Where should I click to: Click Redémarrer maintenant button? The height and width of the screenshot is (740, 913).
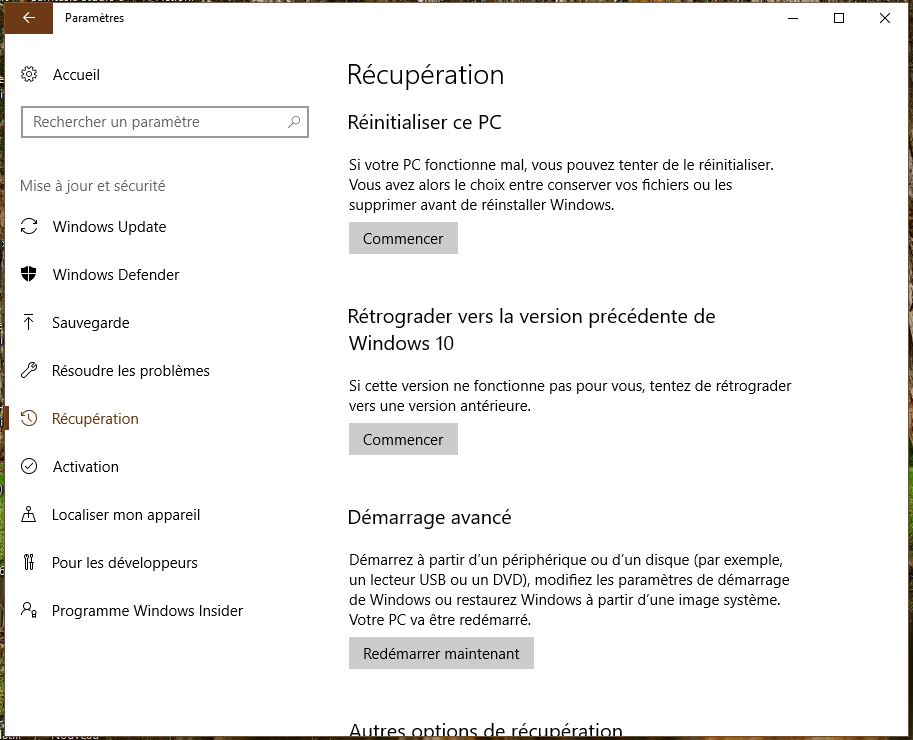tap(441, 653)
